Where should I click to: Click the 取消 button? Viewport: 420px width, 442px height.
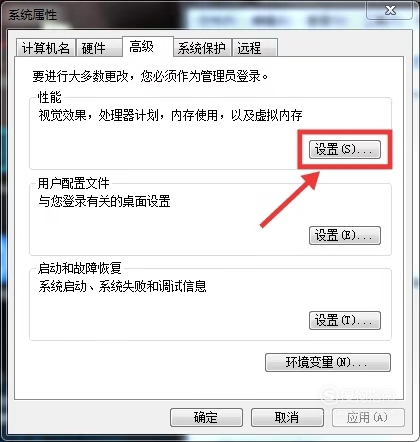[287, 417]
